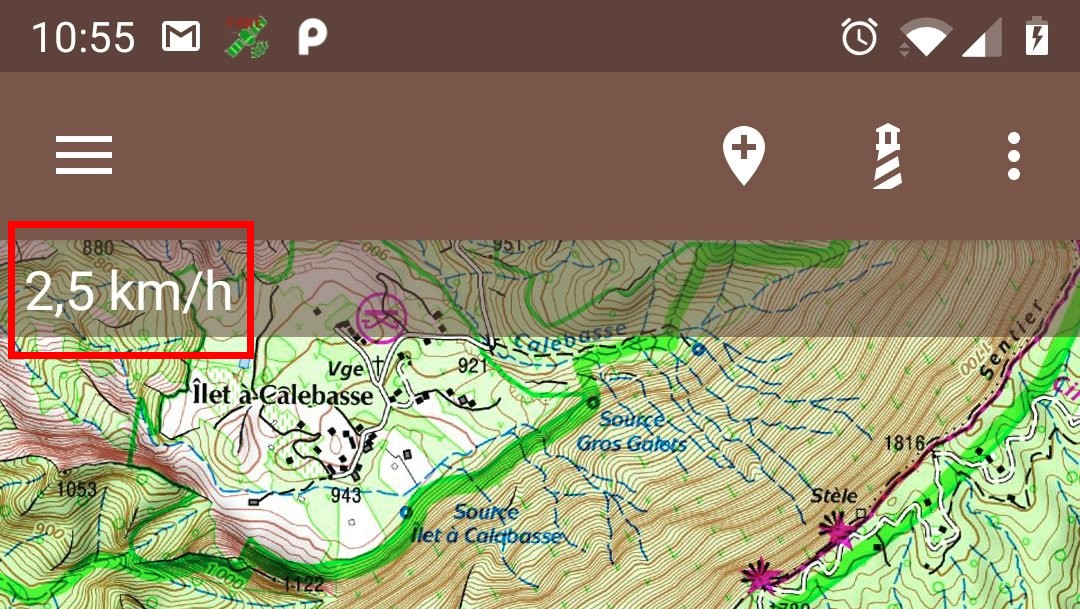
Task: Open the lighthouse beacon tool
Action: click(888, 156)
